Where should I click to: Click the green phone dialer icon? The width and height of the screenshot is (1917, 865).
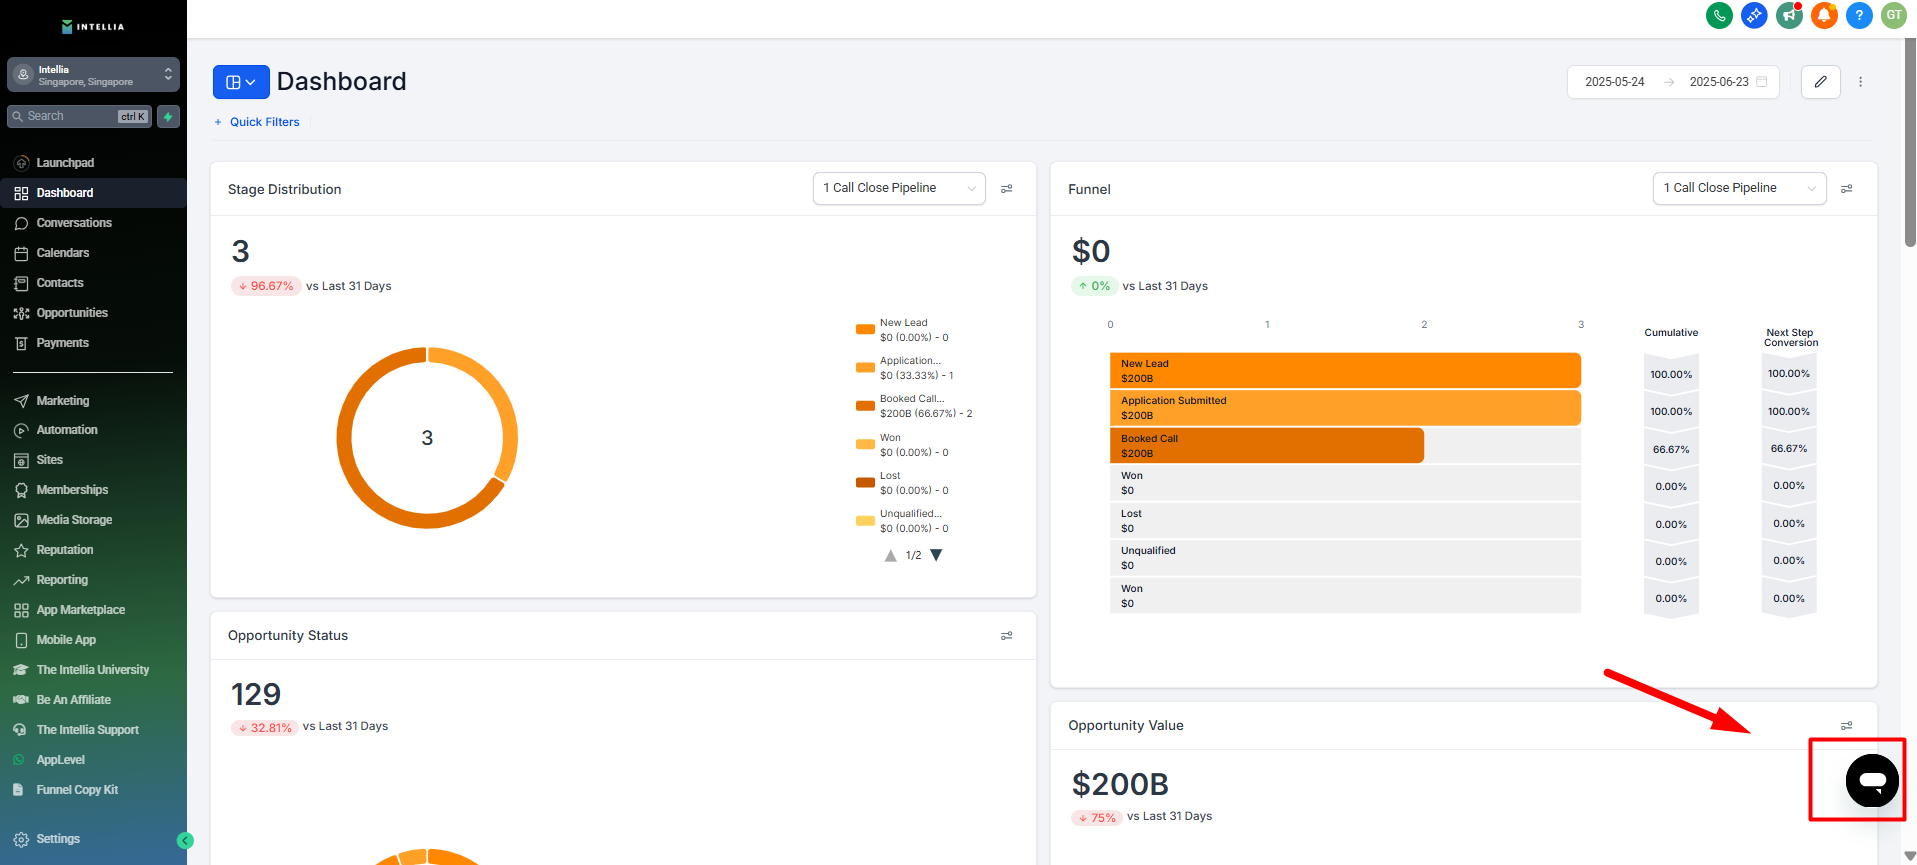tap(1719, 16)
